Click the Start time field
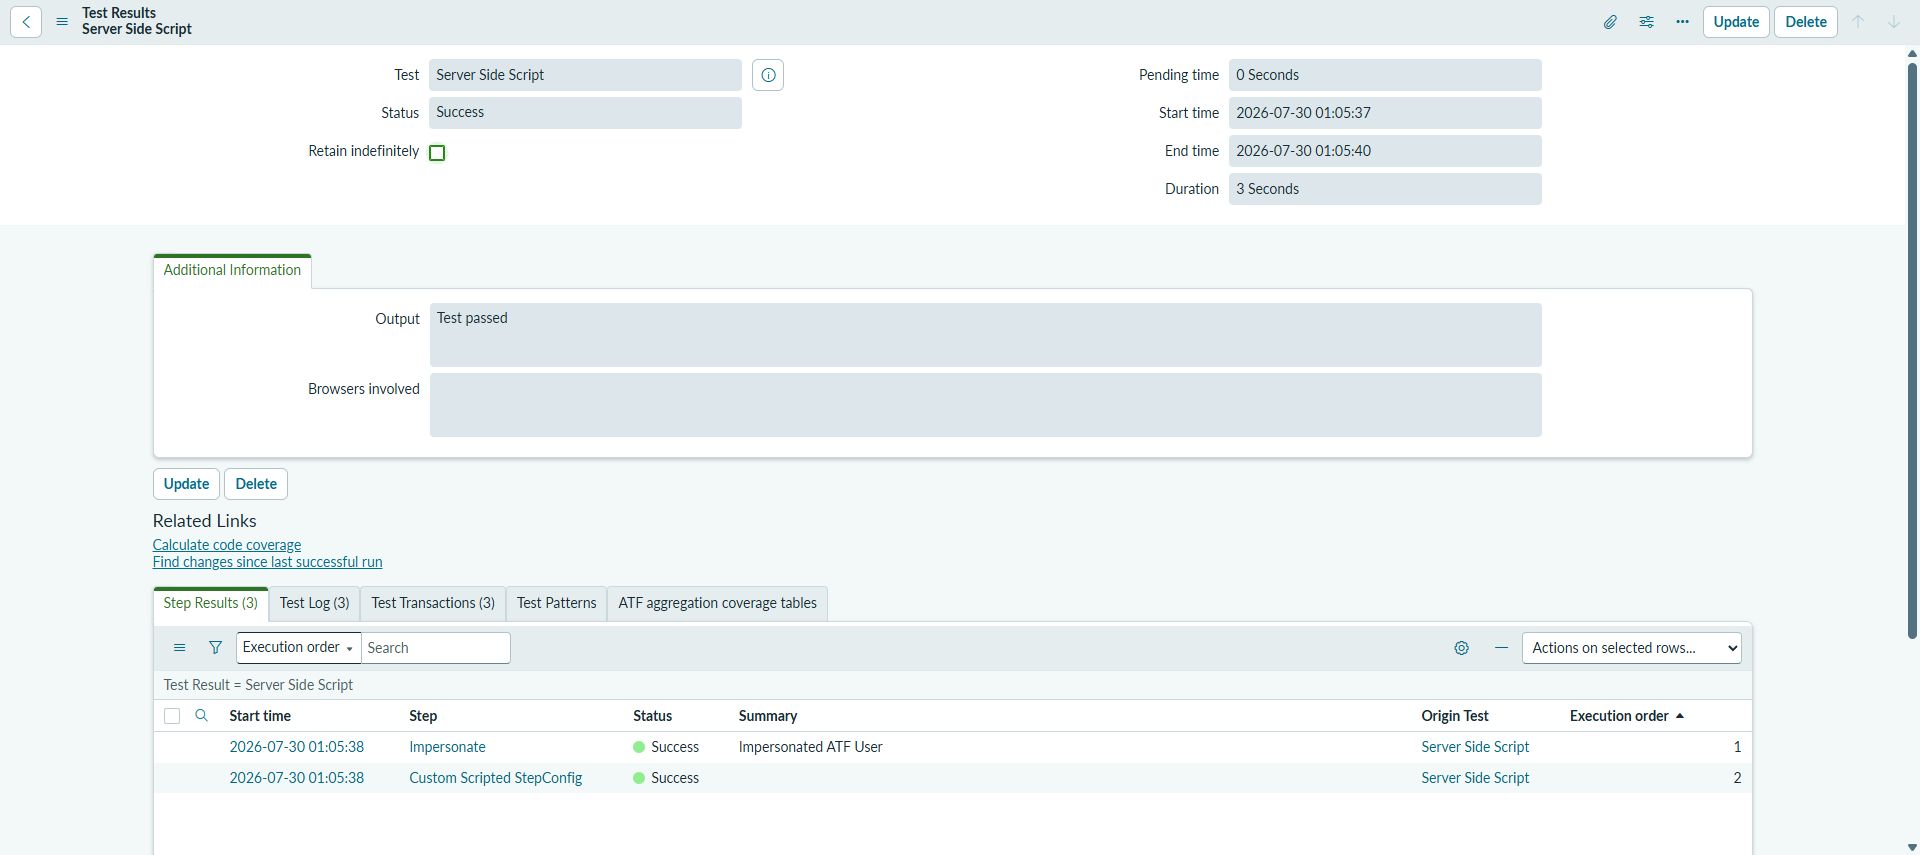This screenshot has width=1920, height=855. (1385, 113)
